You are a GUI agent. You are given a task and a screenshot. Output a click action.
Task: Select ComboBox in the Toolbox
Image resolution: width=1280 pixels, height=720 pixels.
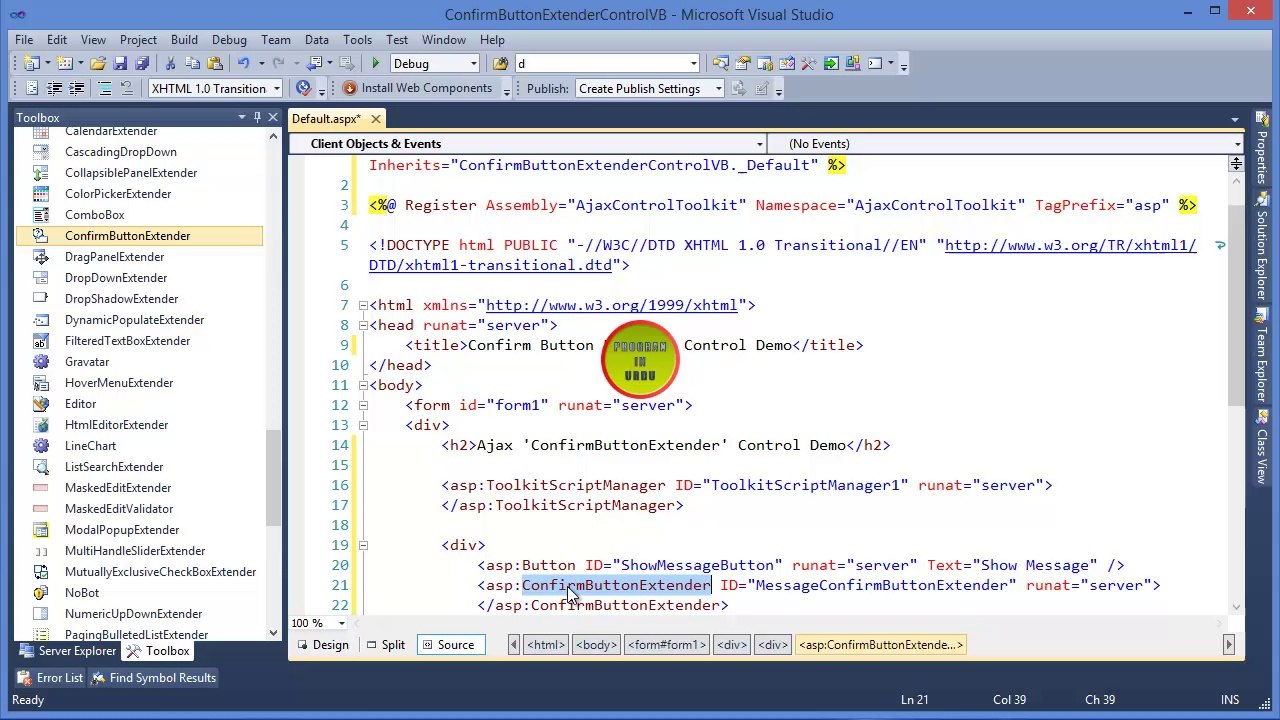tap(95, 215)
